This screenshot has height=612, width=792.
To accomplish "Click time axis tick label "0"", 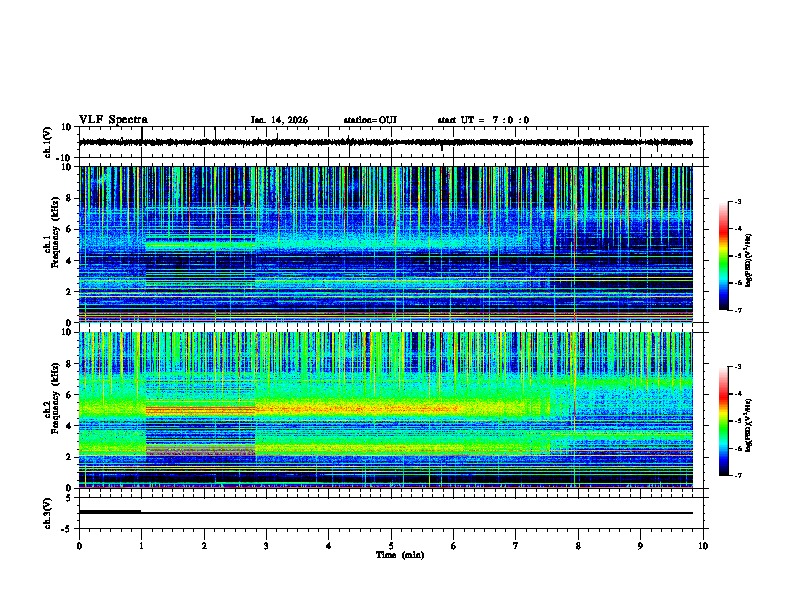I will [79, 546].
